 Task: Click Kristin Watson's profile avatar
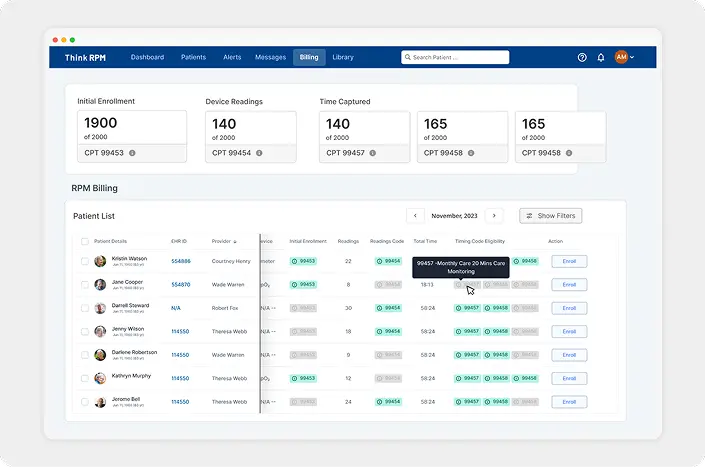tap(100, 261)
